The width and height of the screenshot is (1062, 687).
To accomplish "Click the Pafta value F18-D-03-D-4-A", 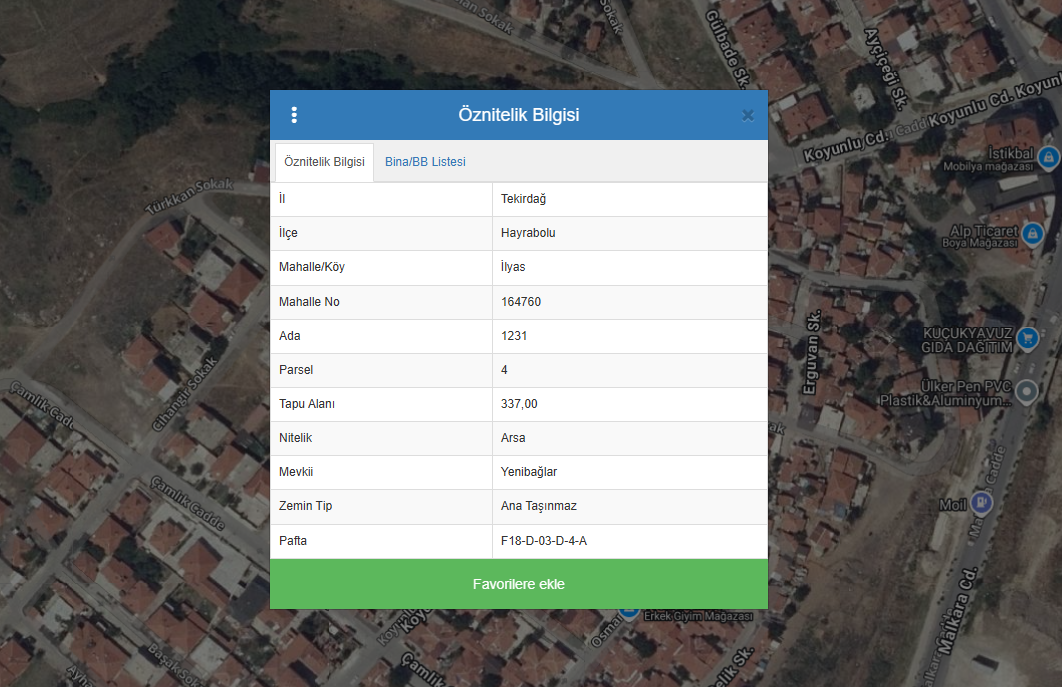I will (544, 541).
